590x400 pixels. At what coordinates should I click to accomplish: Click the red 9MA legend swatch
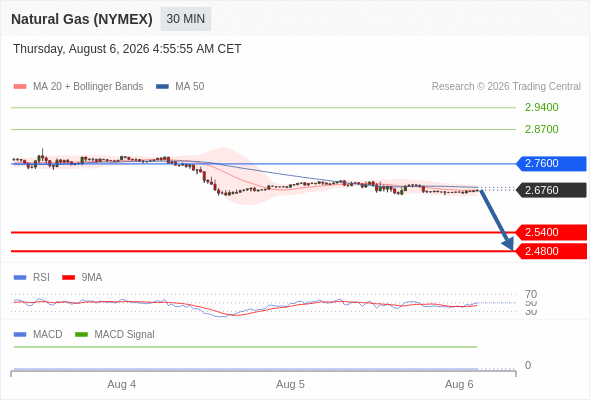point(68,278)
